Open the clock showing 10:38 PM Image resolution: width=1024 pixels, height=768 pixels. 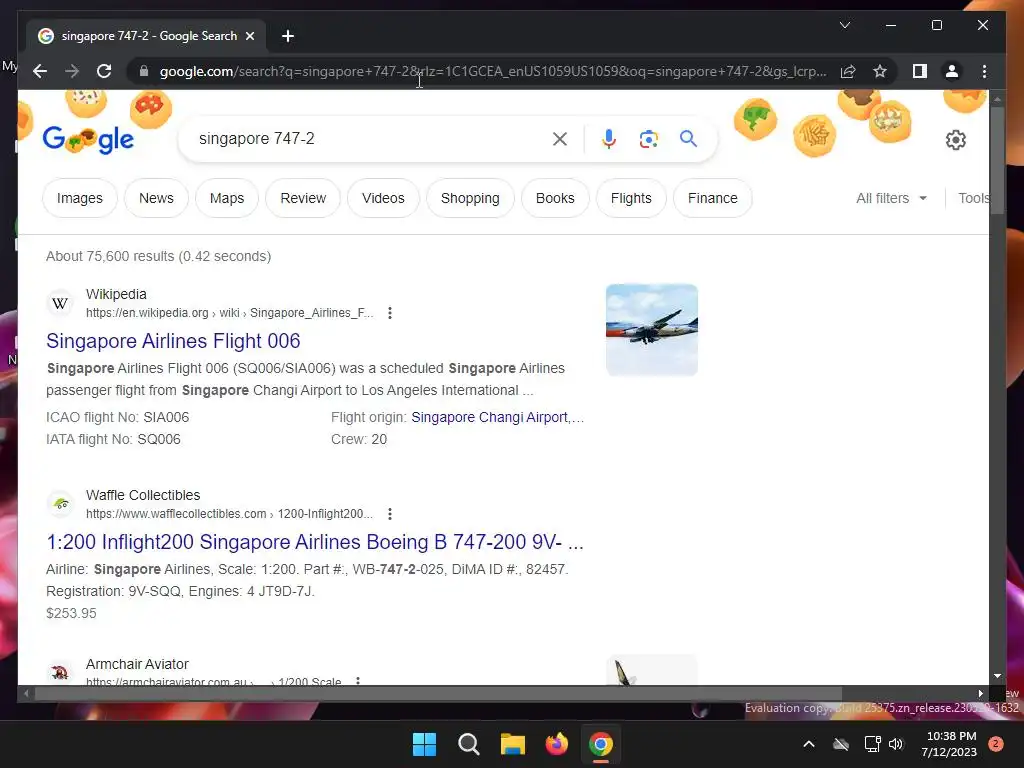click(x=949, y=744)
